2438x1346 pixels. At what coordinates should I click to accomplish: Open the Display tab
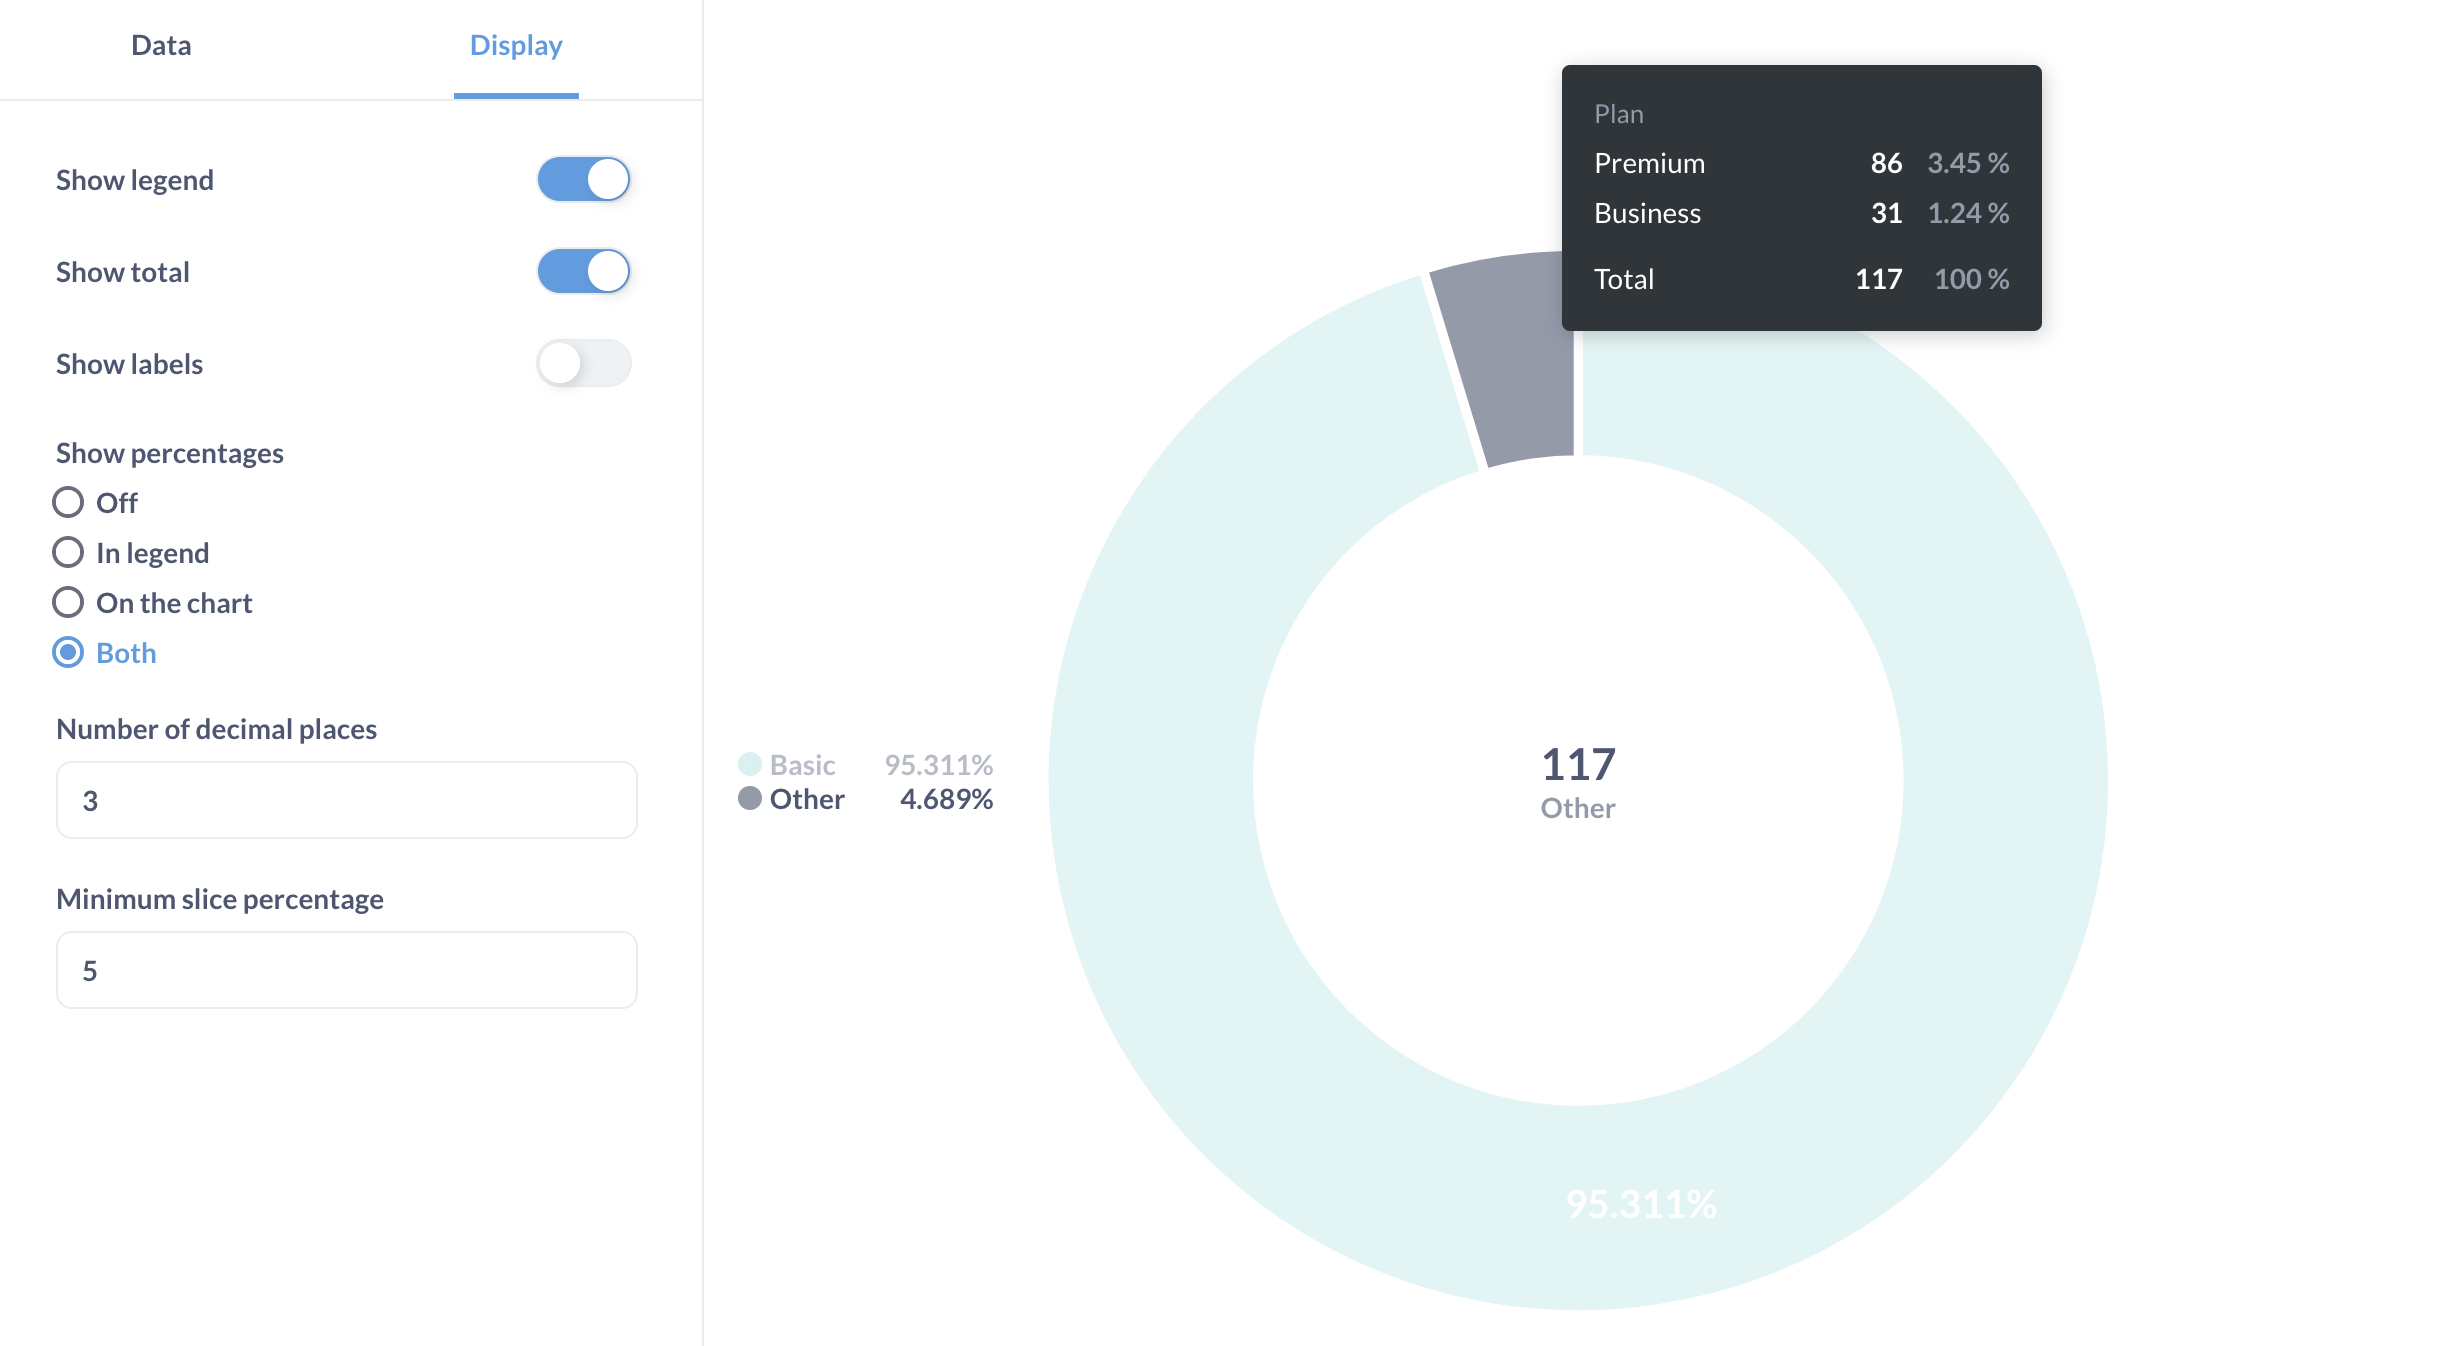click(x=516, y=46)
